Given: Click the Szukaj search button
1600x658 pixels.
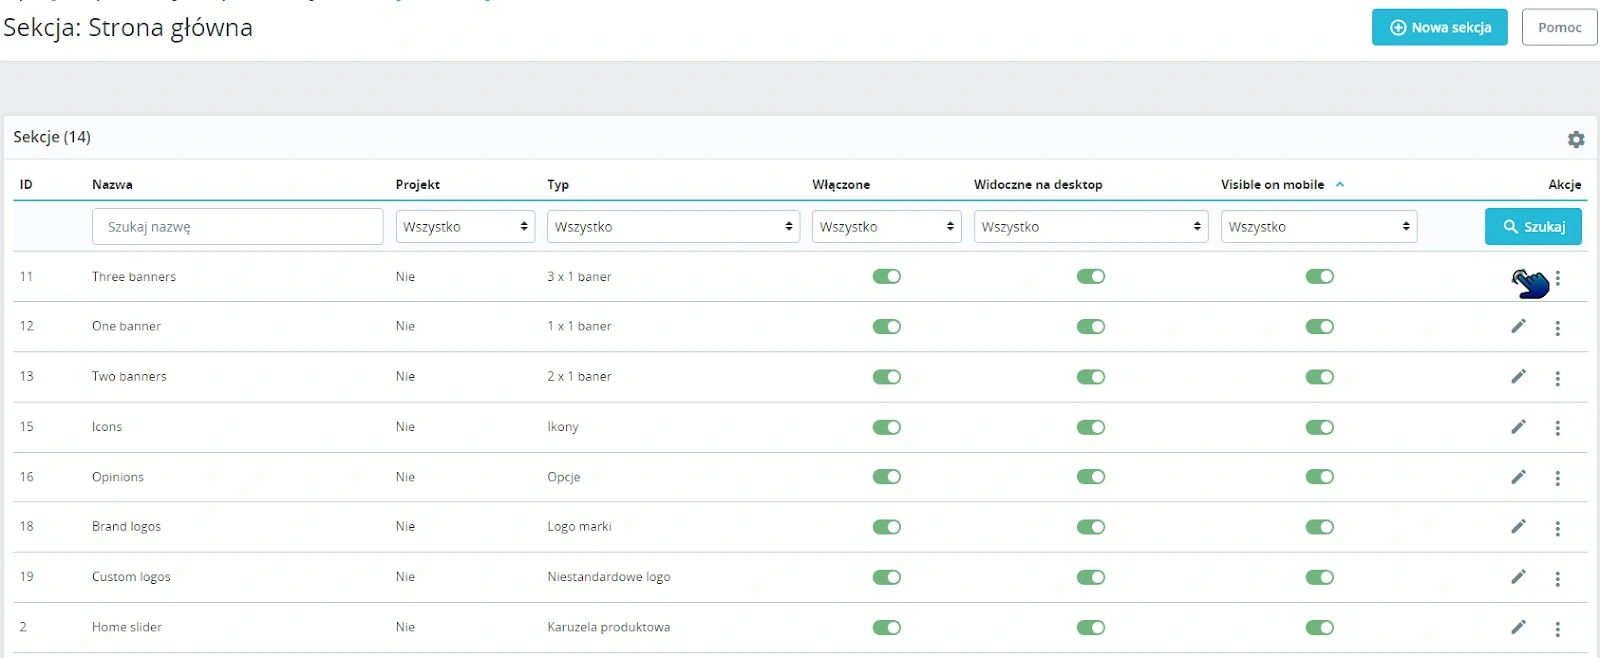Looking at the screenshot, I should tap(1533, 227).
